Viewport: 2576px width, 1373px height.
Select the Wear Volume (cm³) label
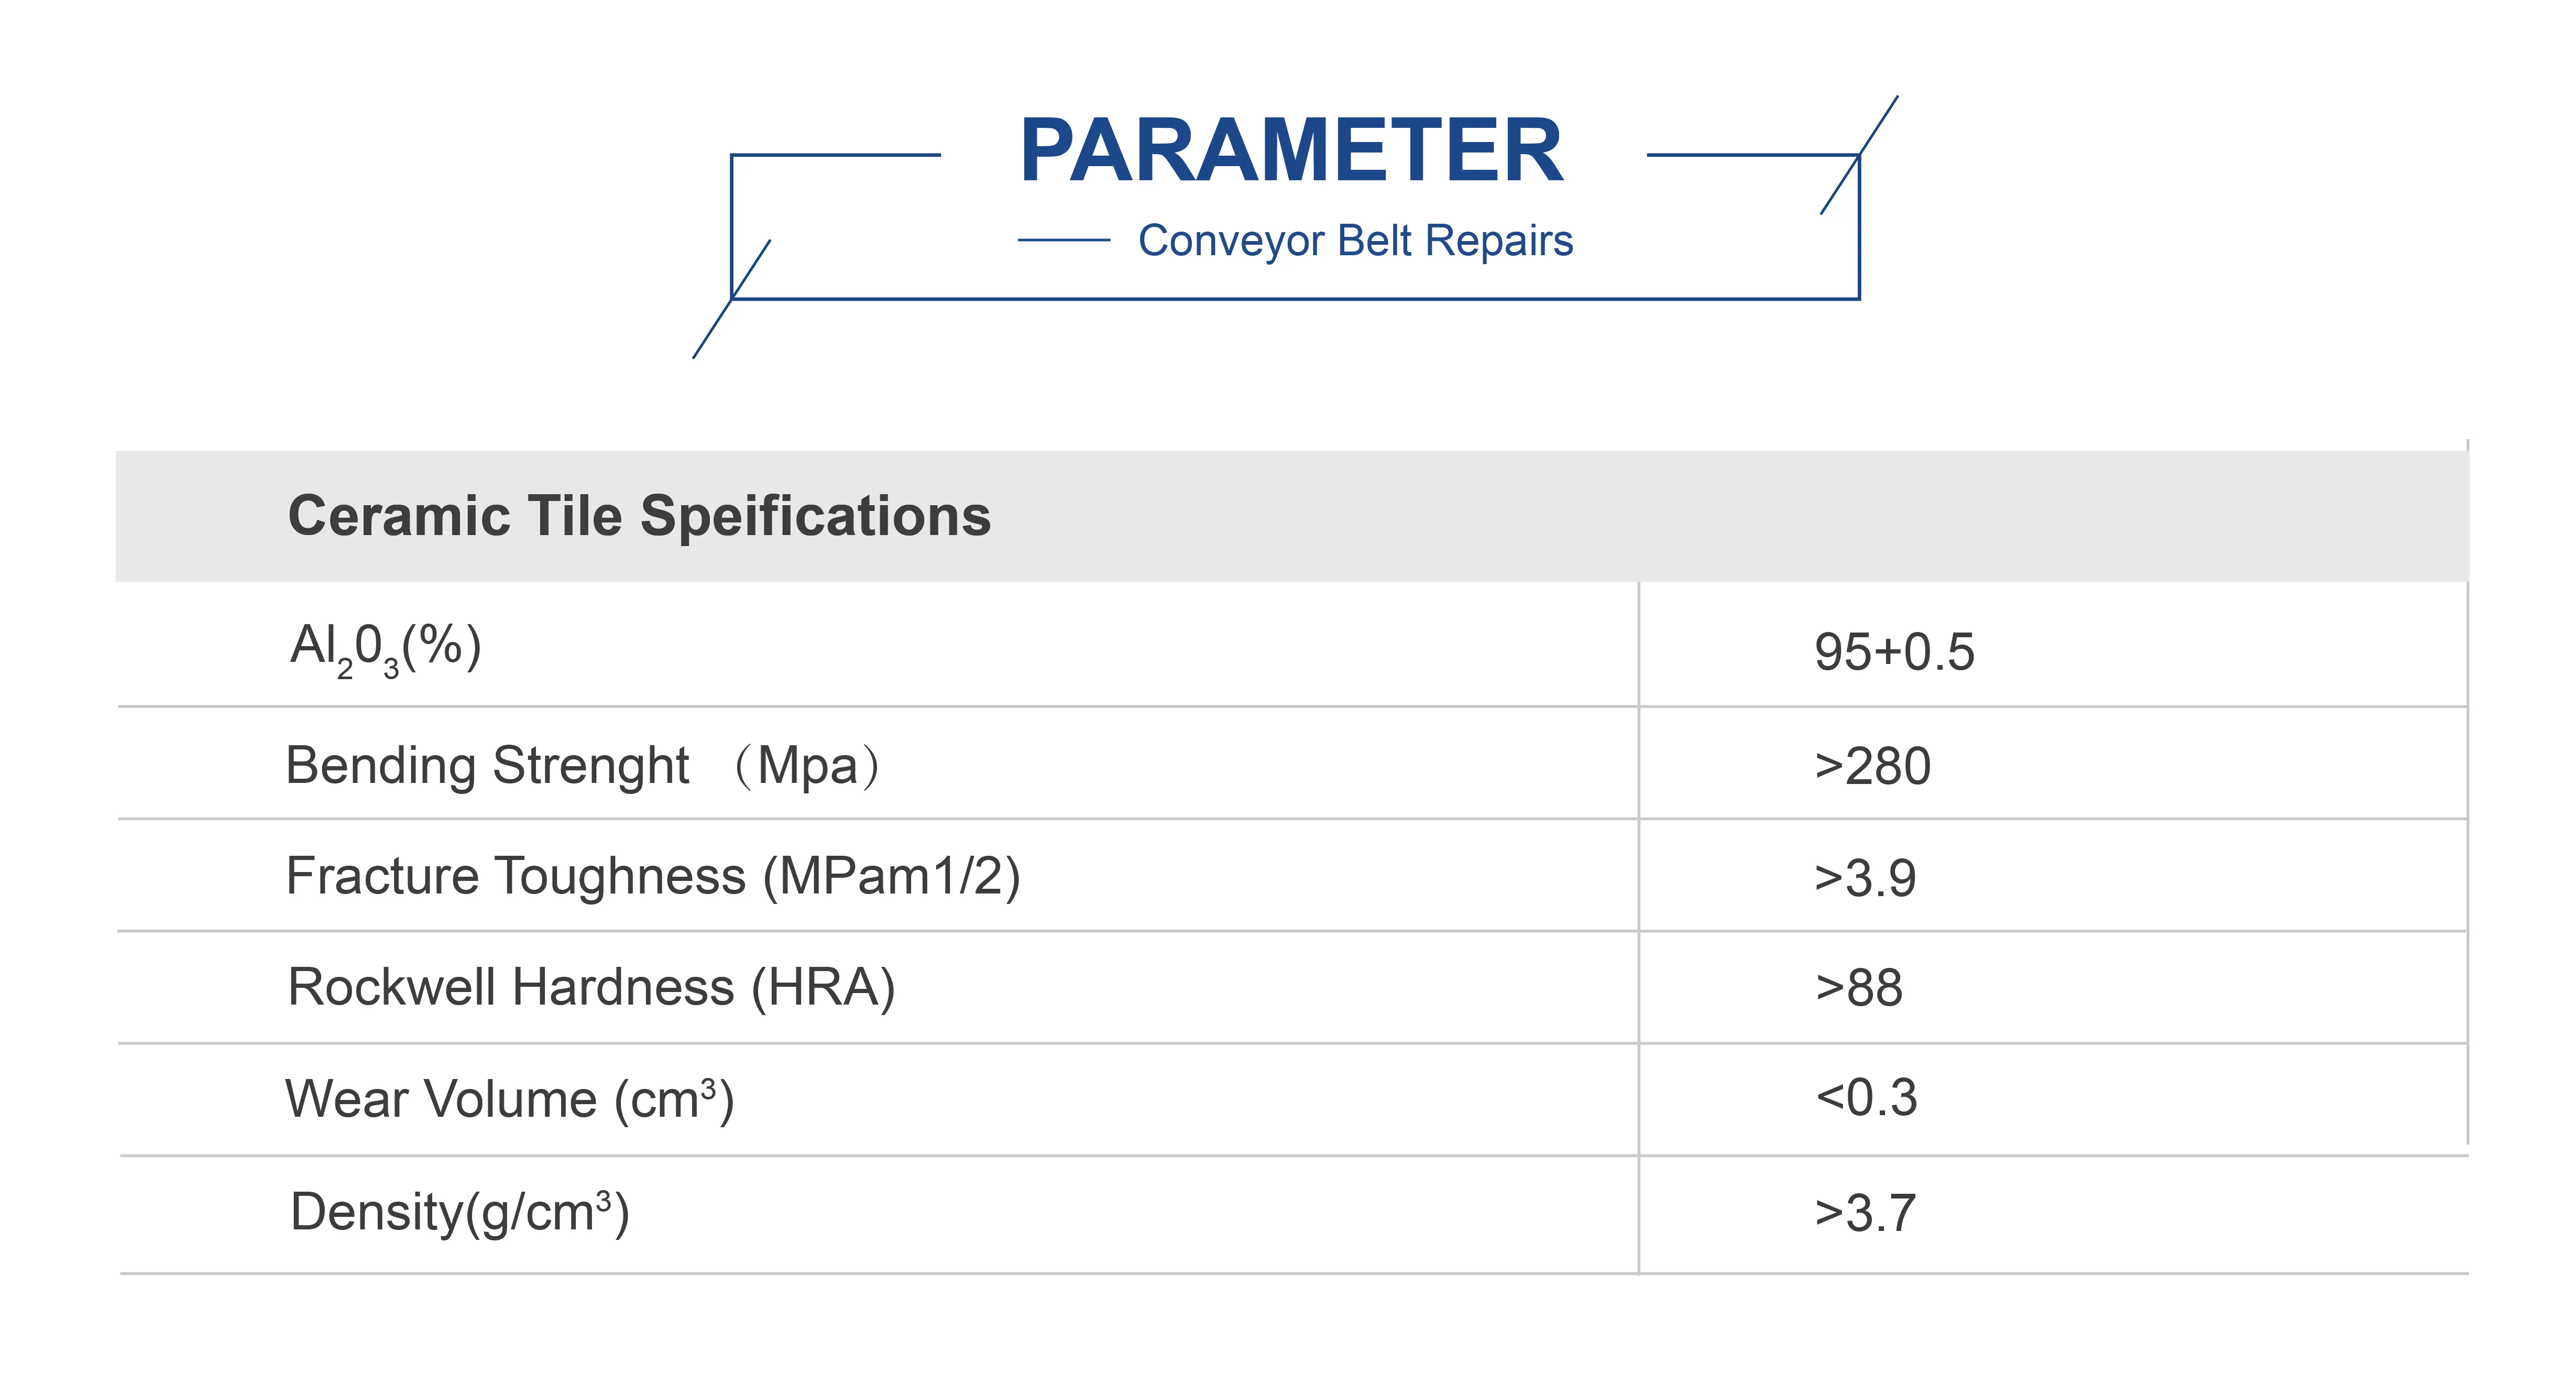coord(510,1099)
